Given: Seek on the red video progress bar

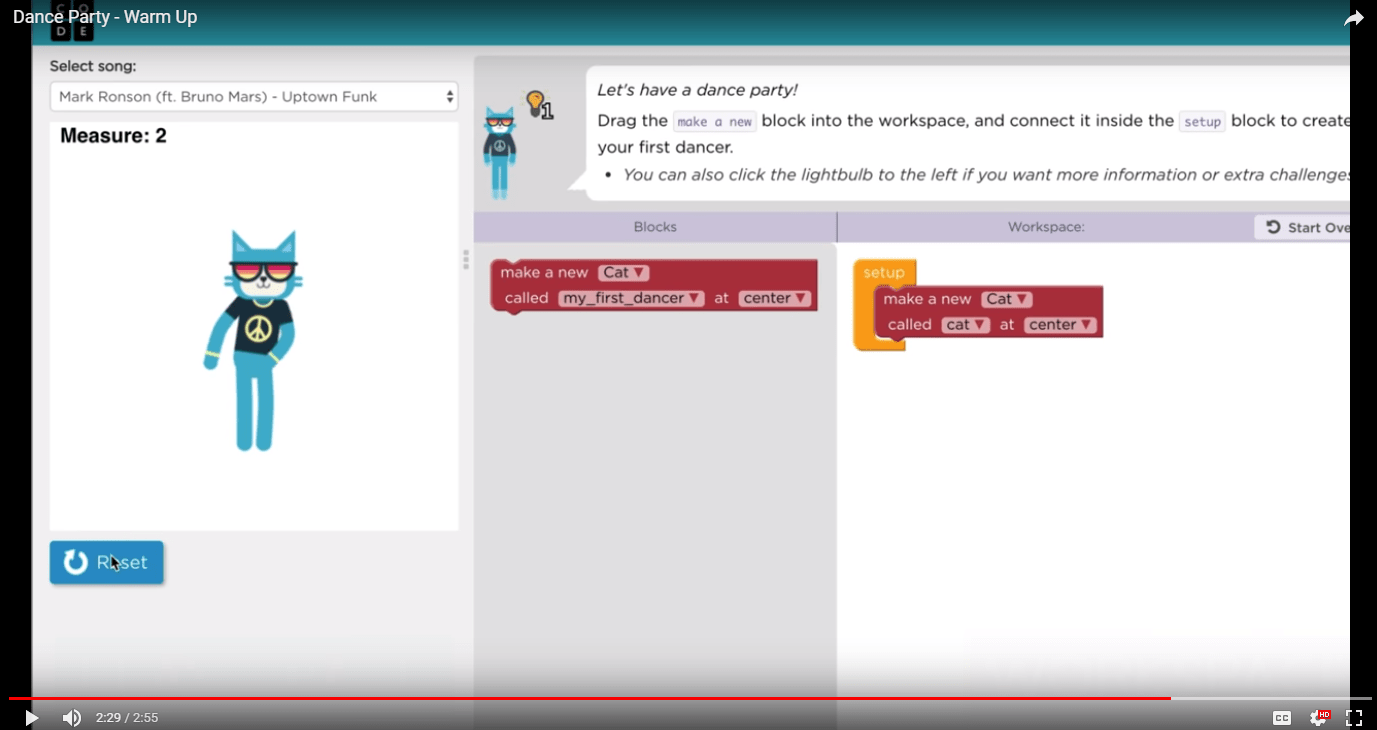Looking at the screenshot, I should click(600, 698).
